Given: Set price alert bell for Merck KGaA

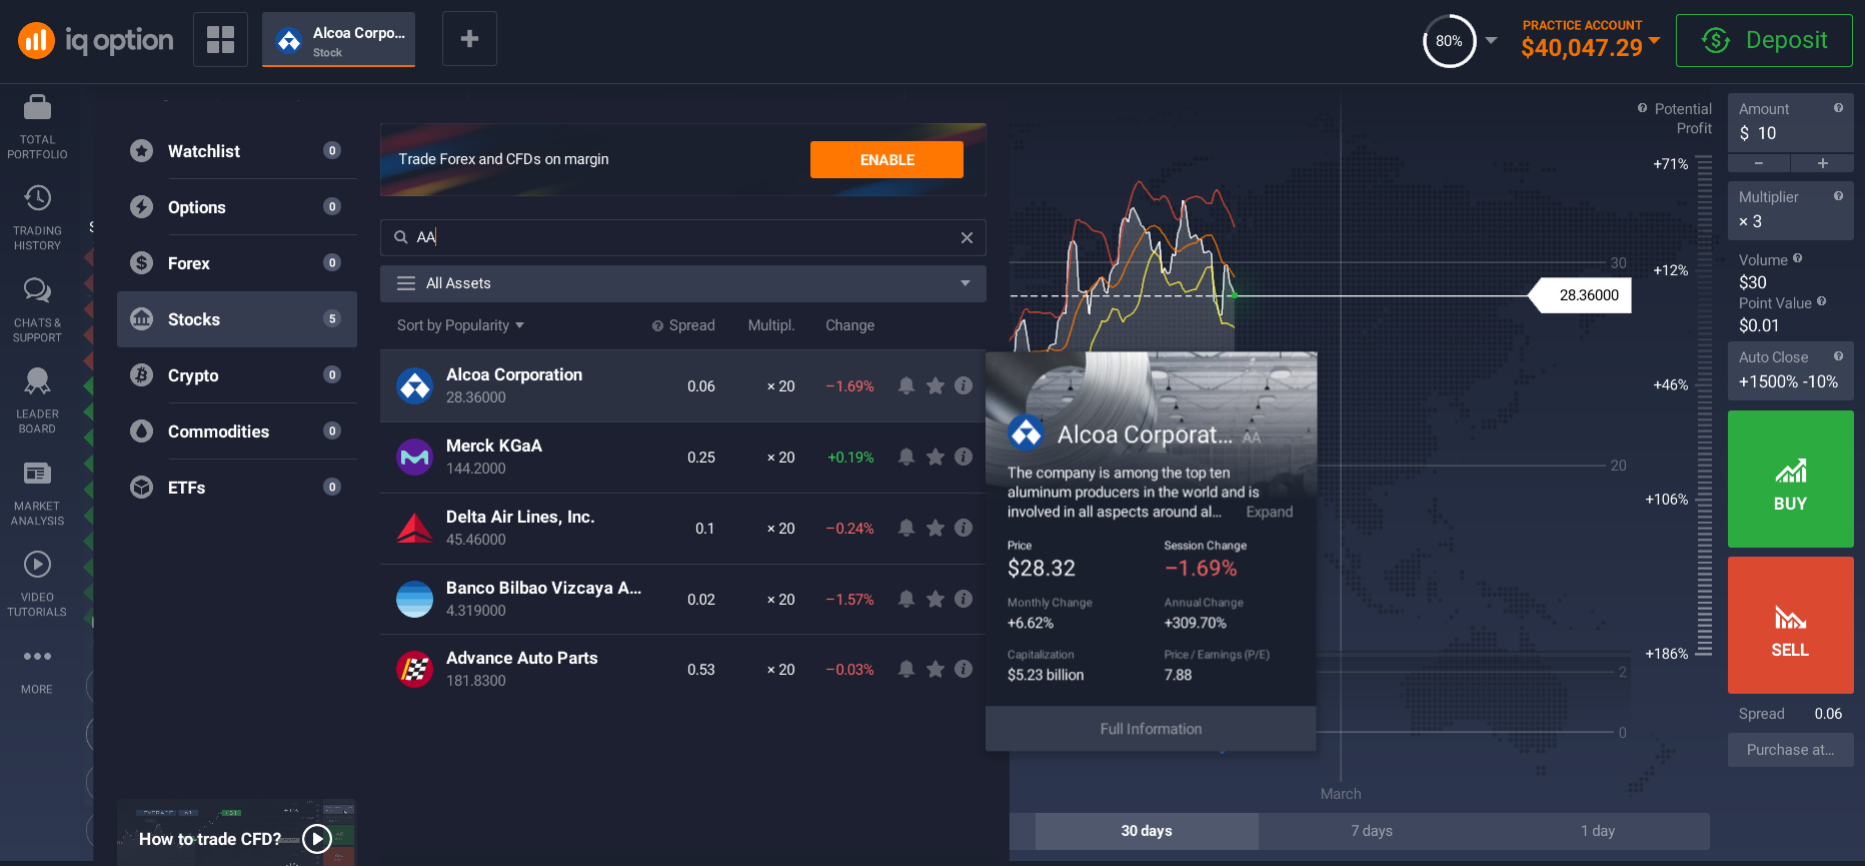Looking at the screenshot, I should tap(906, 457).
